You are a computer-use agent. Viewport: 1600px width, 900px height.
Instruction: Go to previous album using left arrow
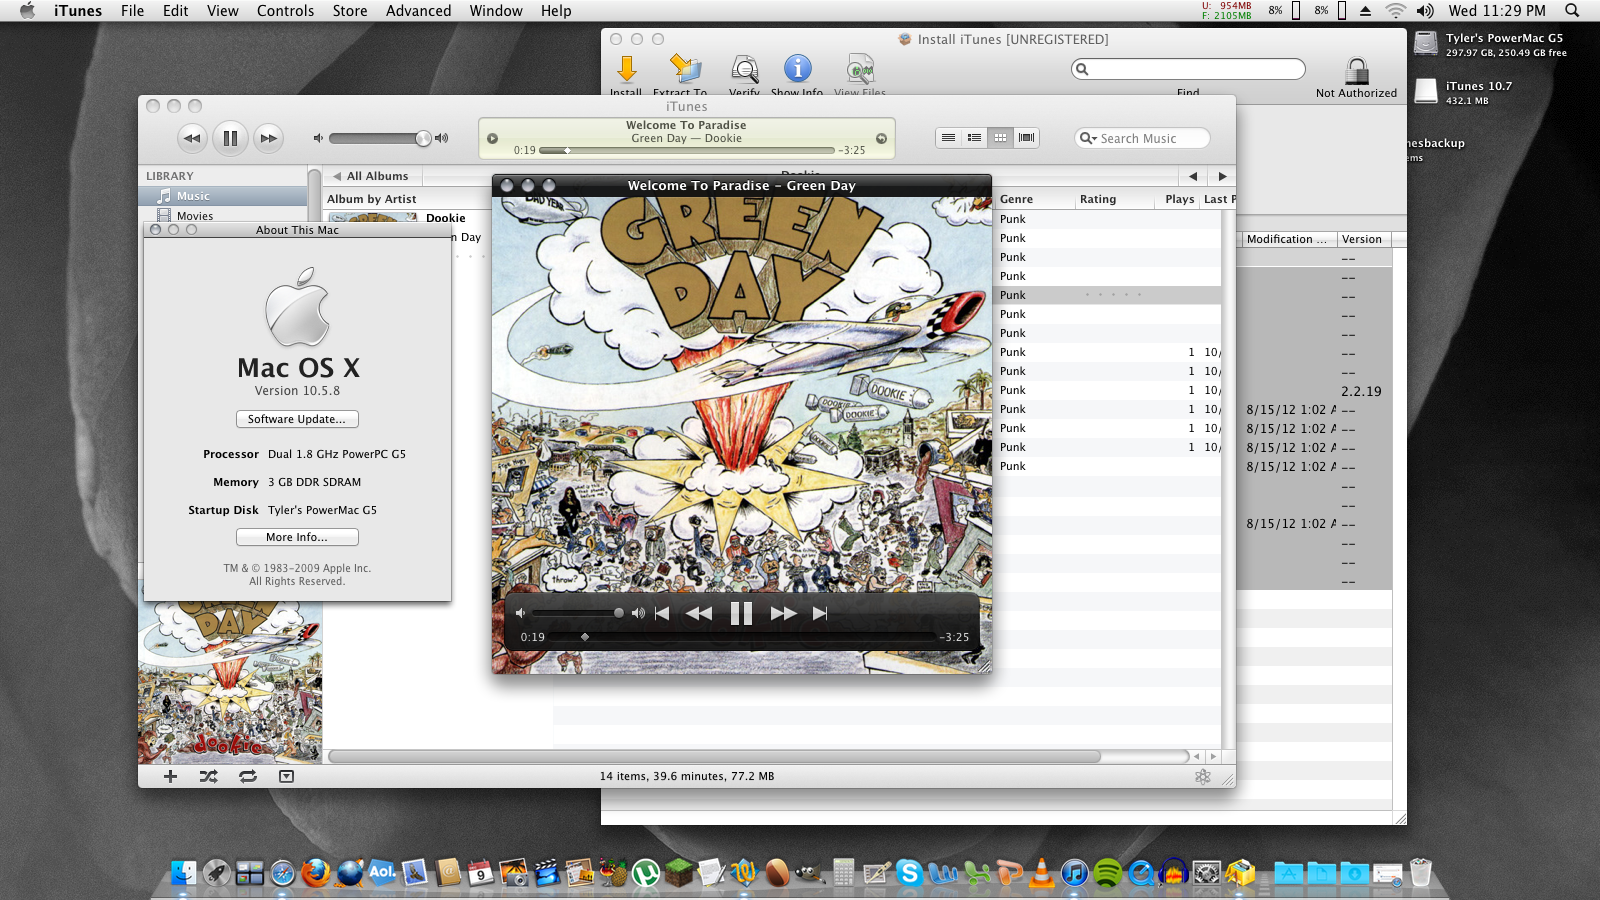[x=1193, y=176]
